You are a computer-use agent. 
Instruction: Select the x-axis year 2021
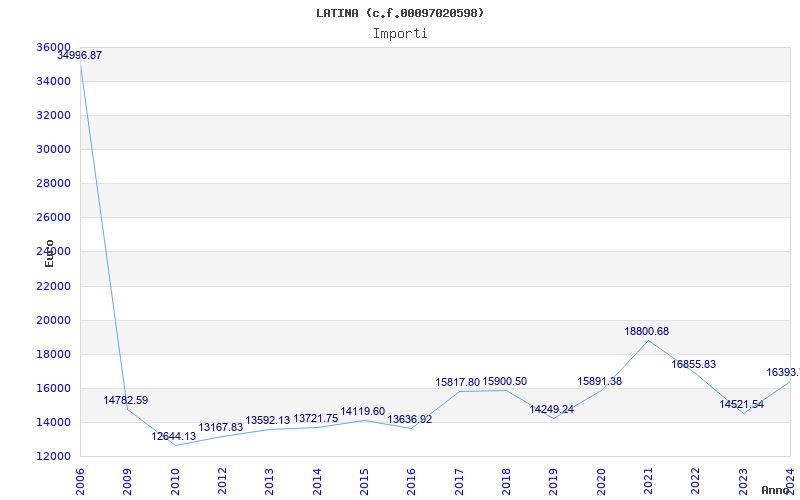[x=648, y=481]
